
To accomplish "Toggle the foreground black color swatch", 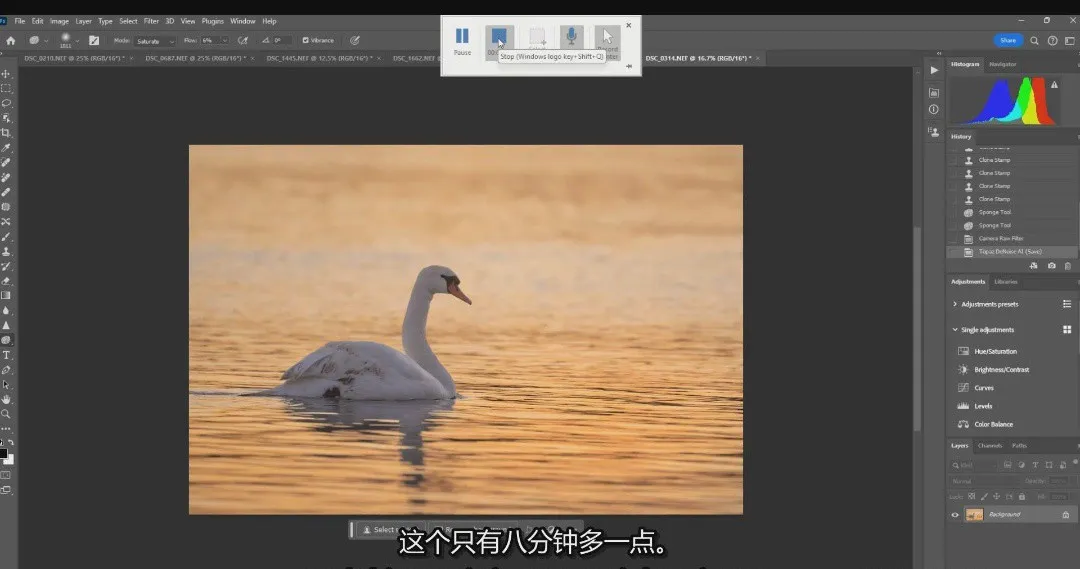I will tap(3, 453).
